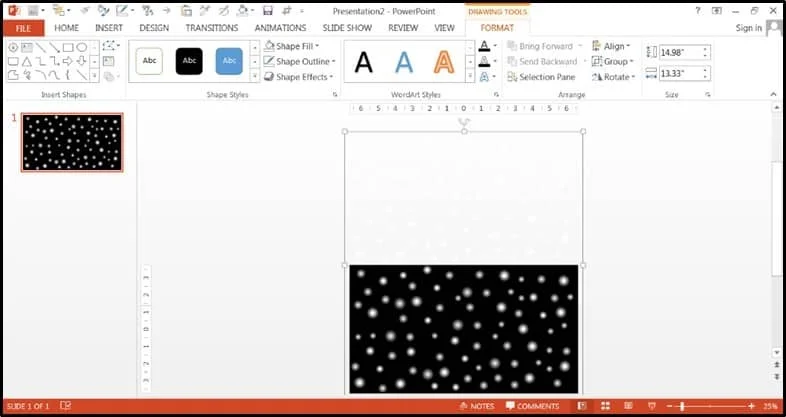This screenshot has height=417, width=786.
Task: Select the oval shape in Insert Shapes
Action: click(x=81, y=48)
